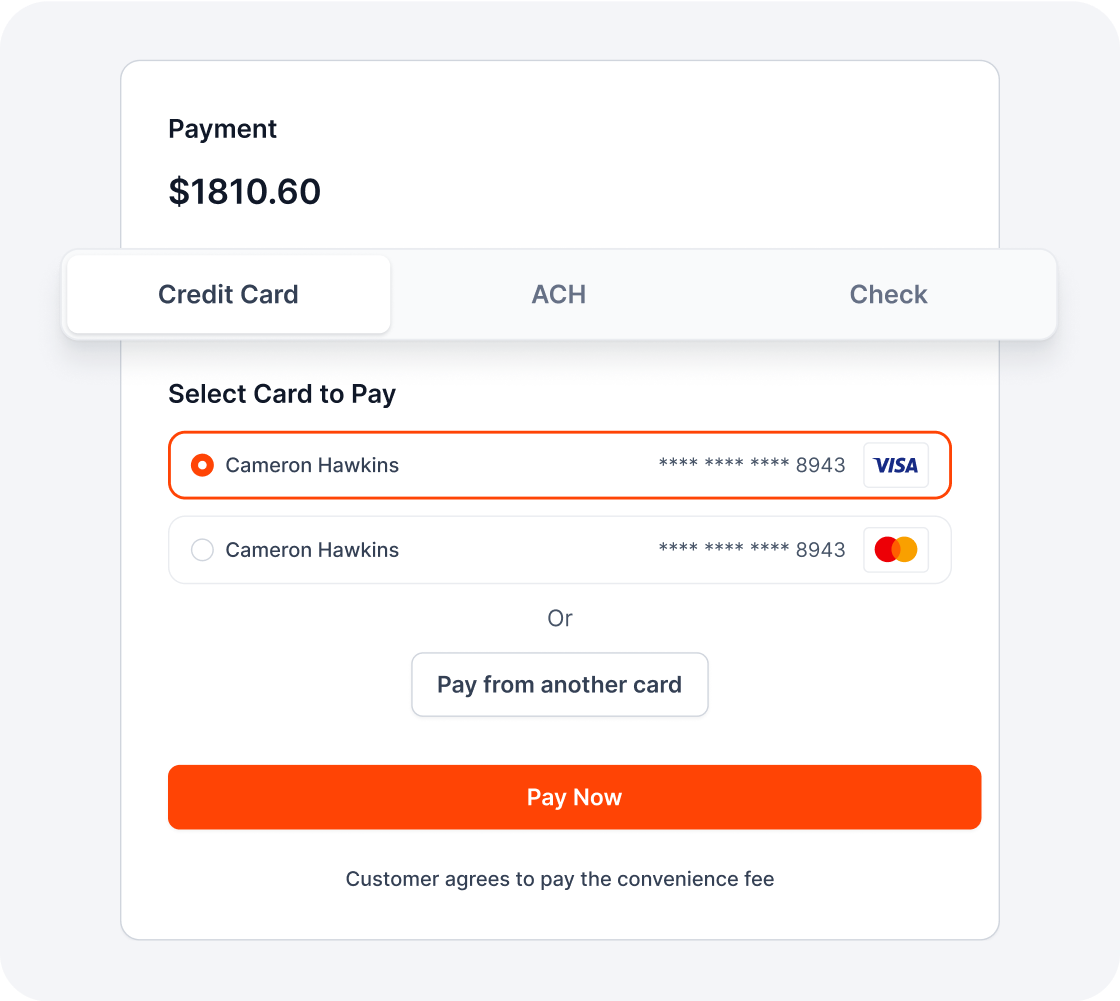Click the highlighted Visa card row
The image size is (1120, 1001).
[560, 465]
